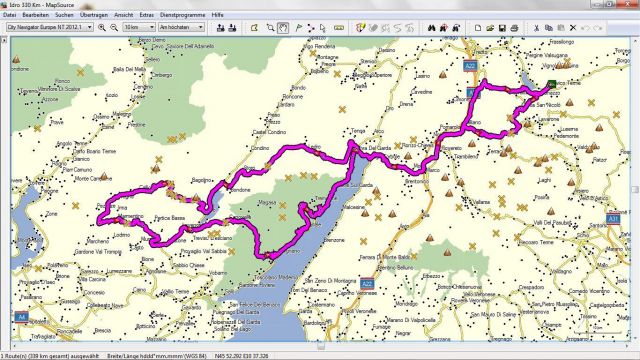Image resolution: width=640 pixels, height=360 pixels.
Task: Click the zoom in magnifier icon
Action: pos(102,28)
